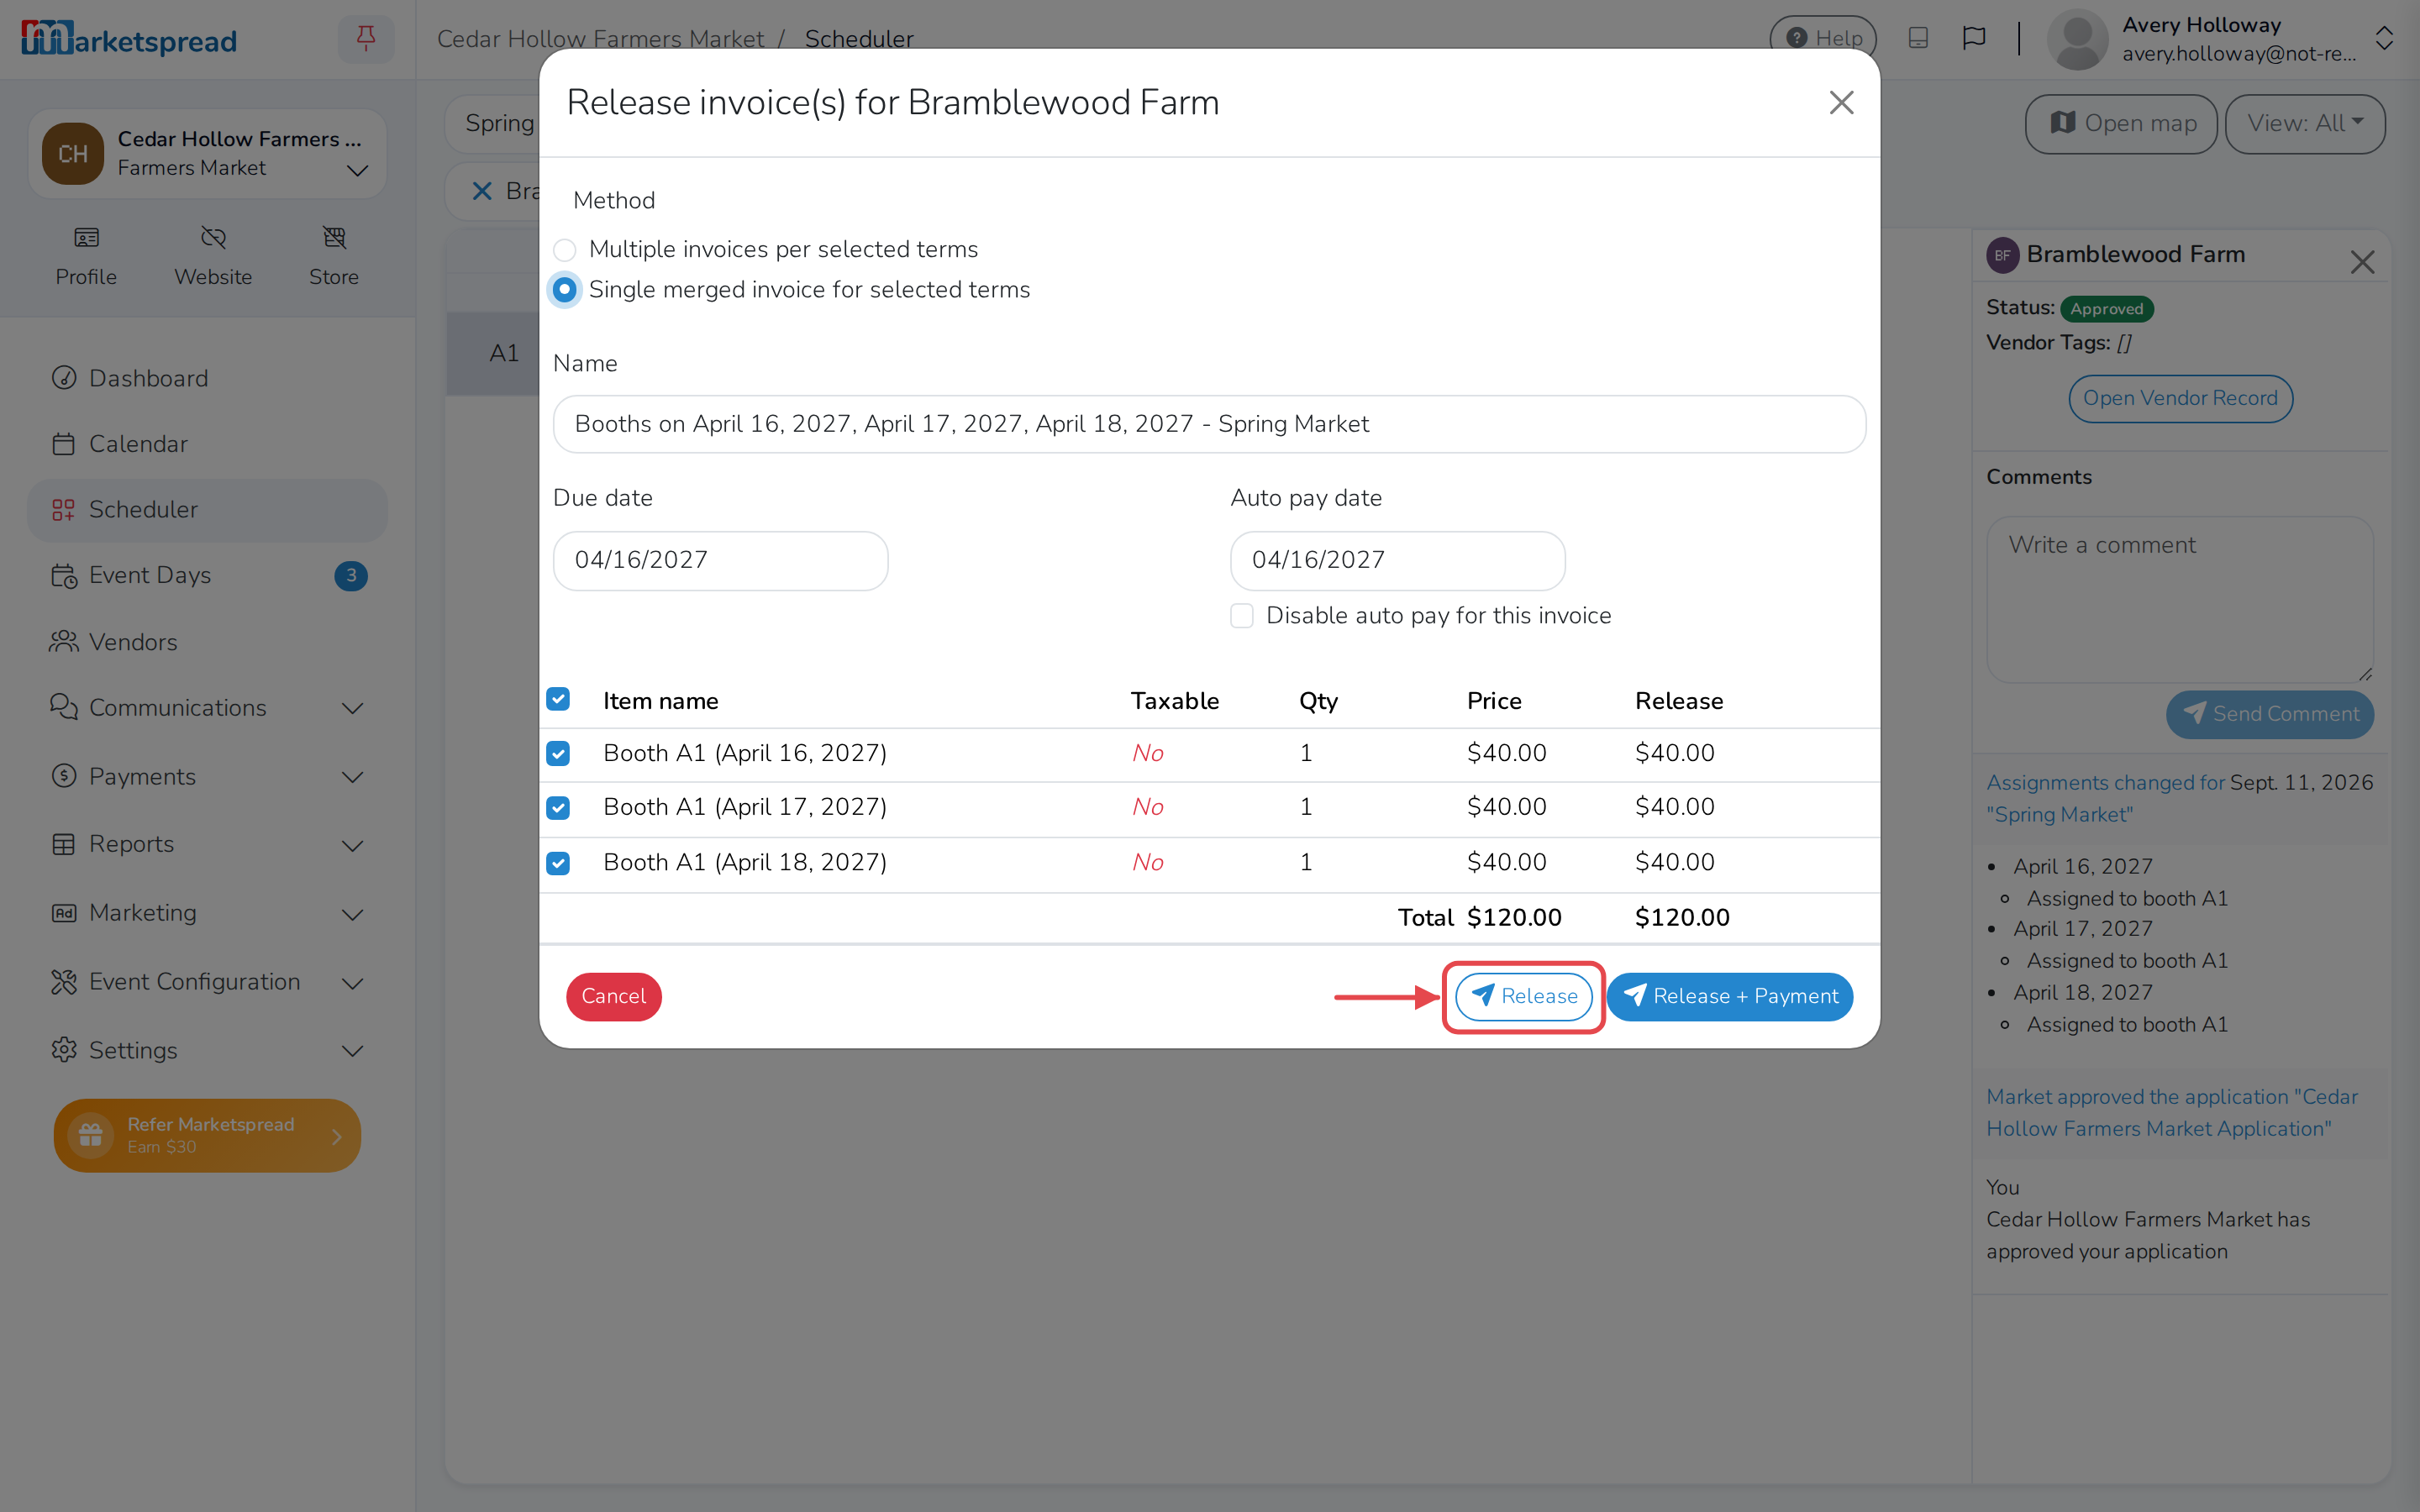
Task: Click the Release button
Action: click(1523, 996)
